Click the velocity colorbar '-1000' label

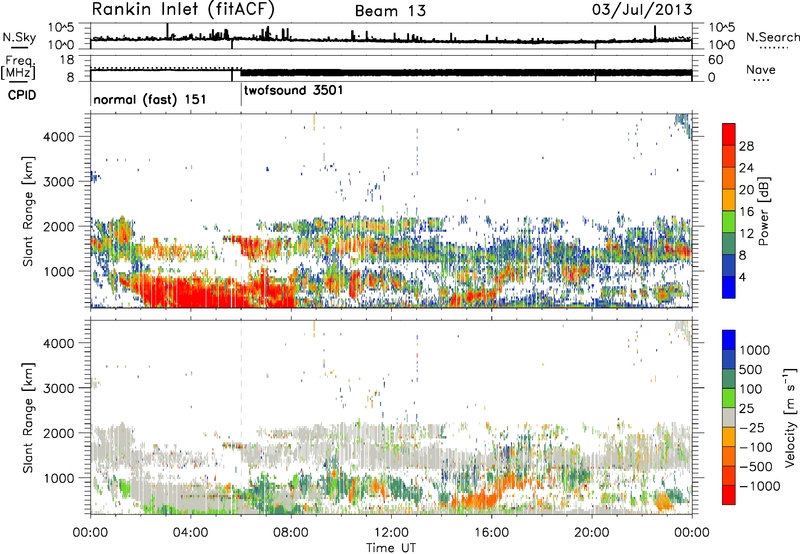click(x=759, y=486)
